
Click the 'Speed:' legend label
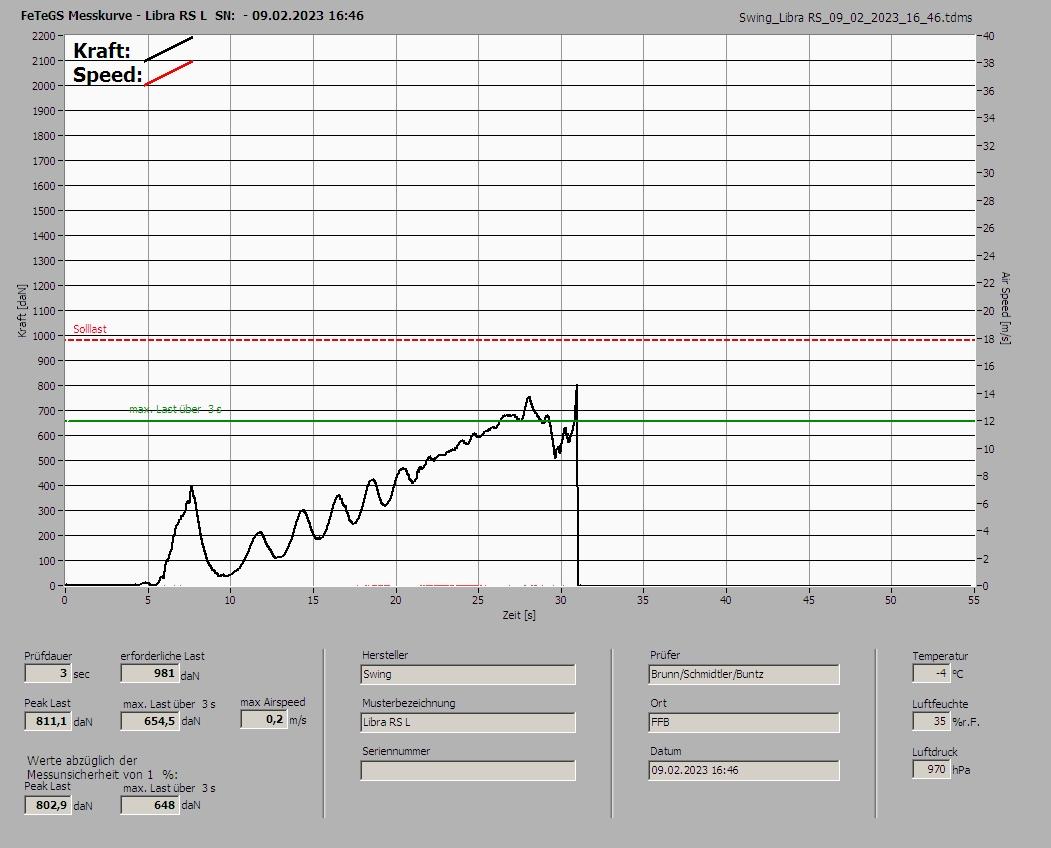pos(108,74)
